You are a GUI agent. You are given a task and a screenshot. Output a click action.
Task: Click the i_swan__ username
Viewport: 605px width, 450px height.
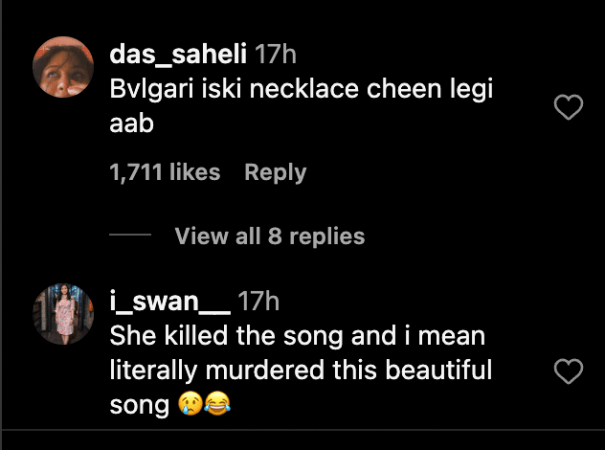point(170,301)
